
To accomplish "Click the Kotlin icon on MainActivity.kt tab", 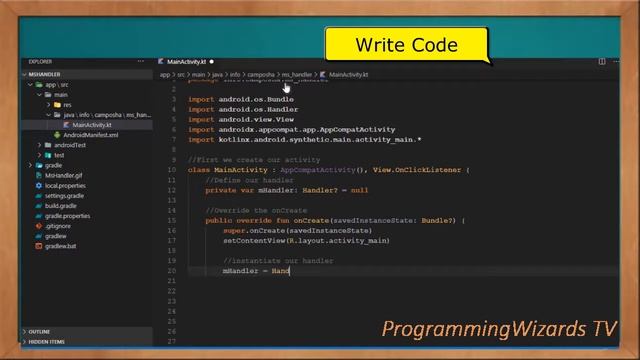I will coord(161,62).
